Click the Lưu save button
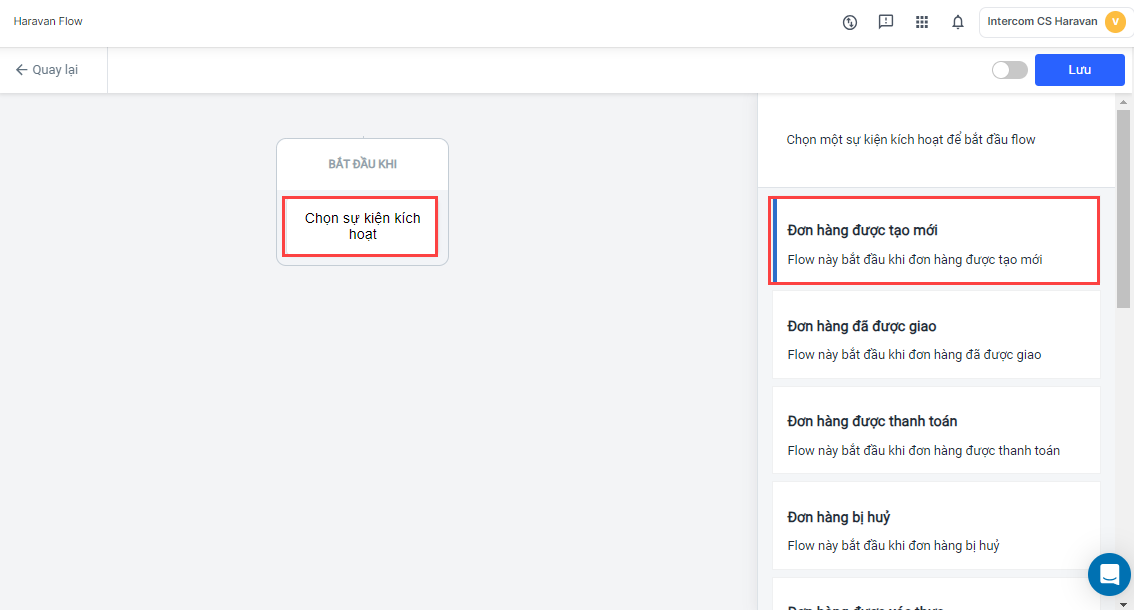The height and width of the screenshot is (610, 1134). tap(1079, 70)
